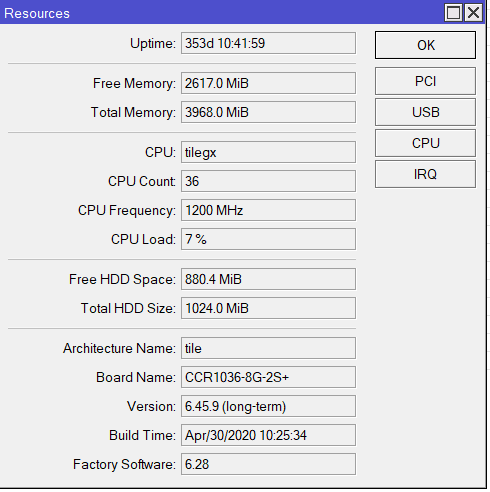Screen dimensions: 490x492
Task: Click the CPU Load field showing 7 %
Action: point(268,239)
